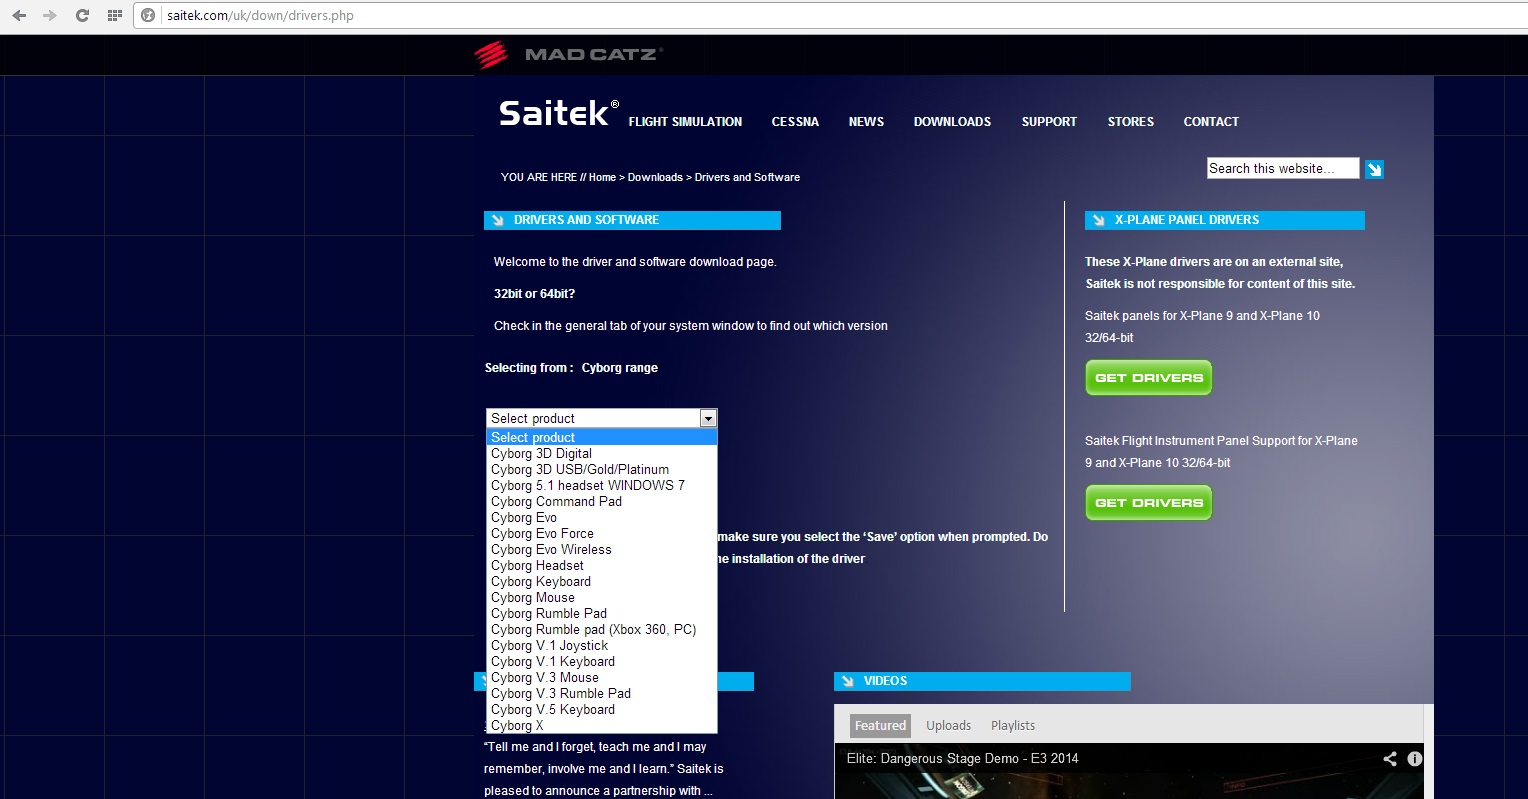The height and width of the screenshot is (799, 1528).
Task: Click the X-Plane Panel Drivers header
Action: tap(1224, 220)
